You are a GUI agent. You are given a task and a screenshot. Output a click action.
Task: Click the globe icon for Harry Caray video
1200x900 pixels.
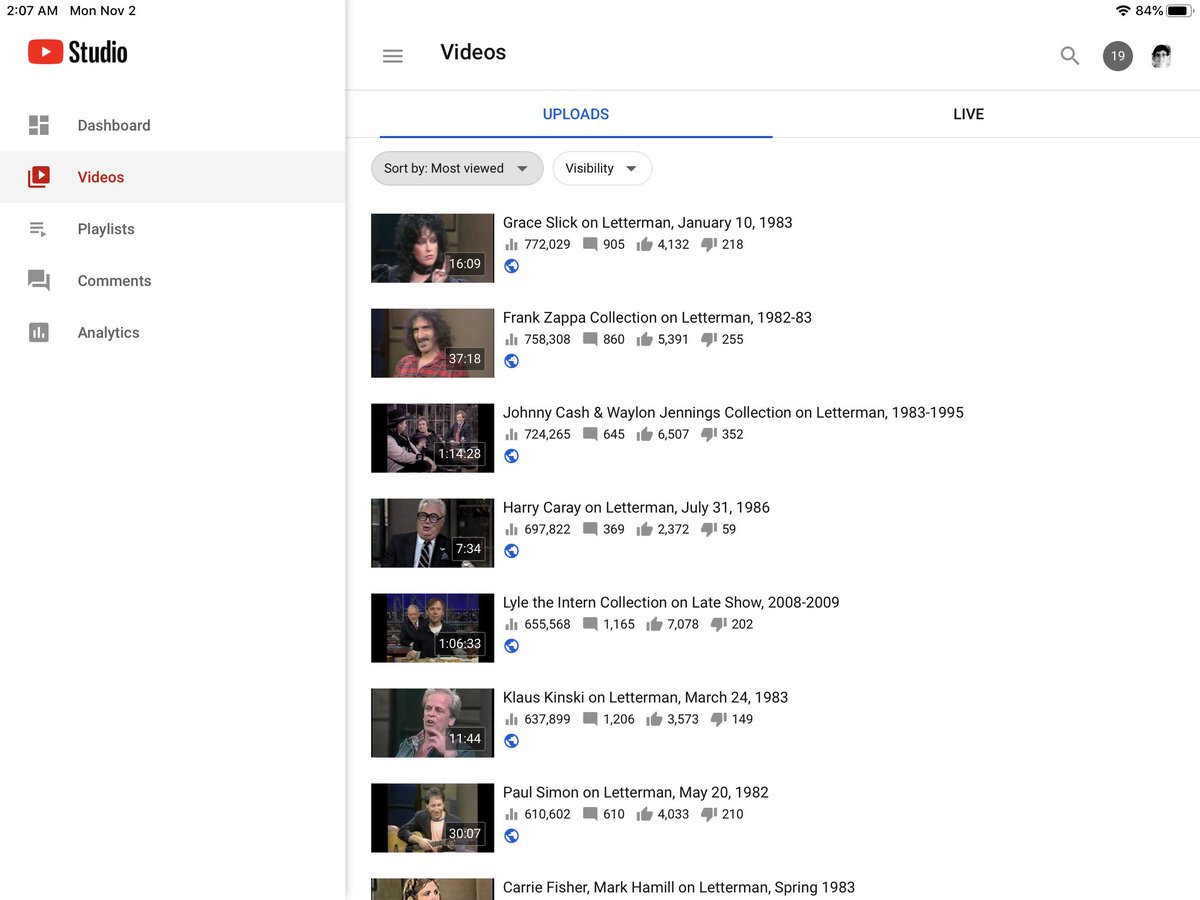tap(511, 551)
